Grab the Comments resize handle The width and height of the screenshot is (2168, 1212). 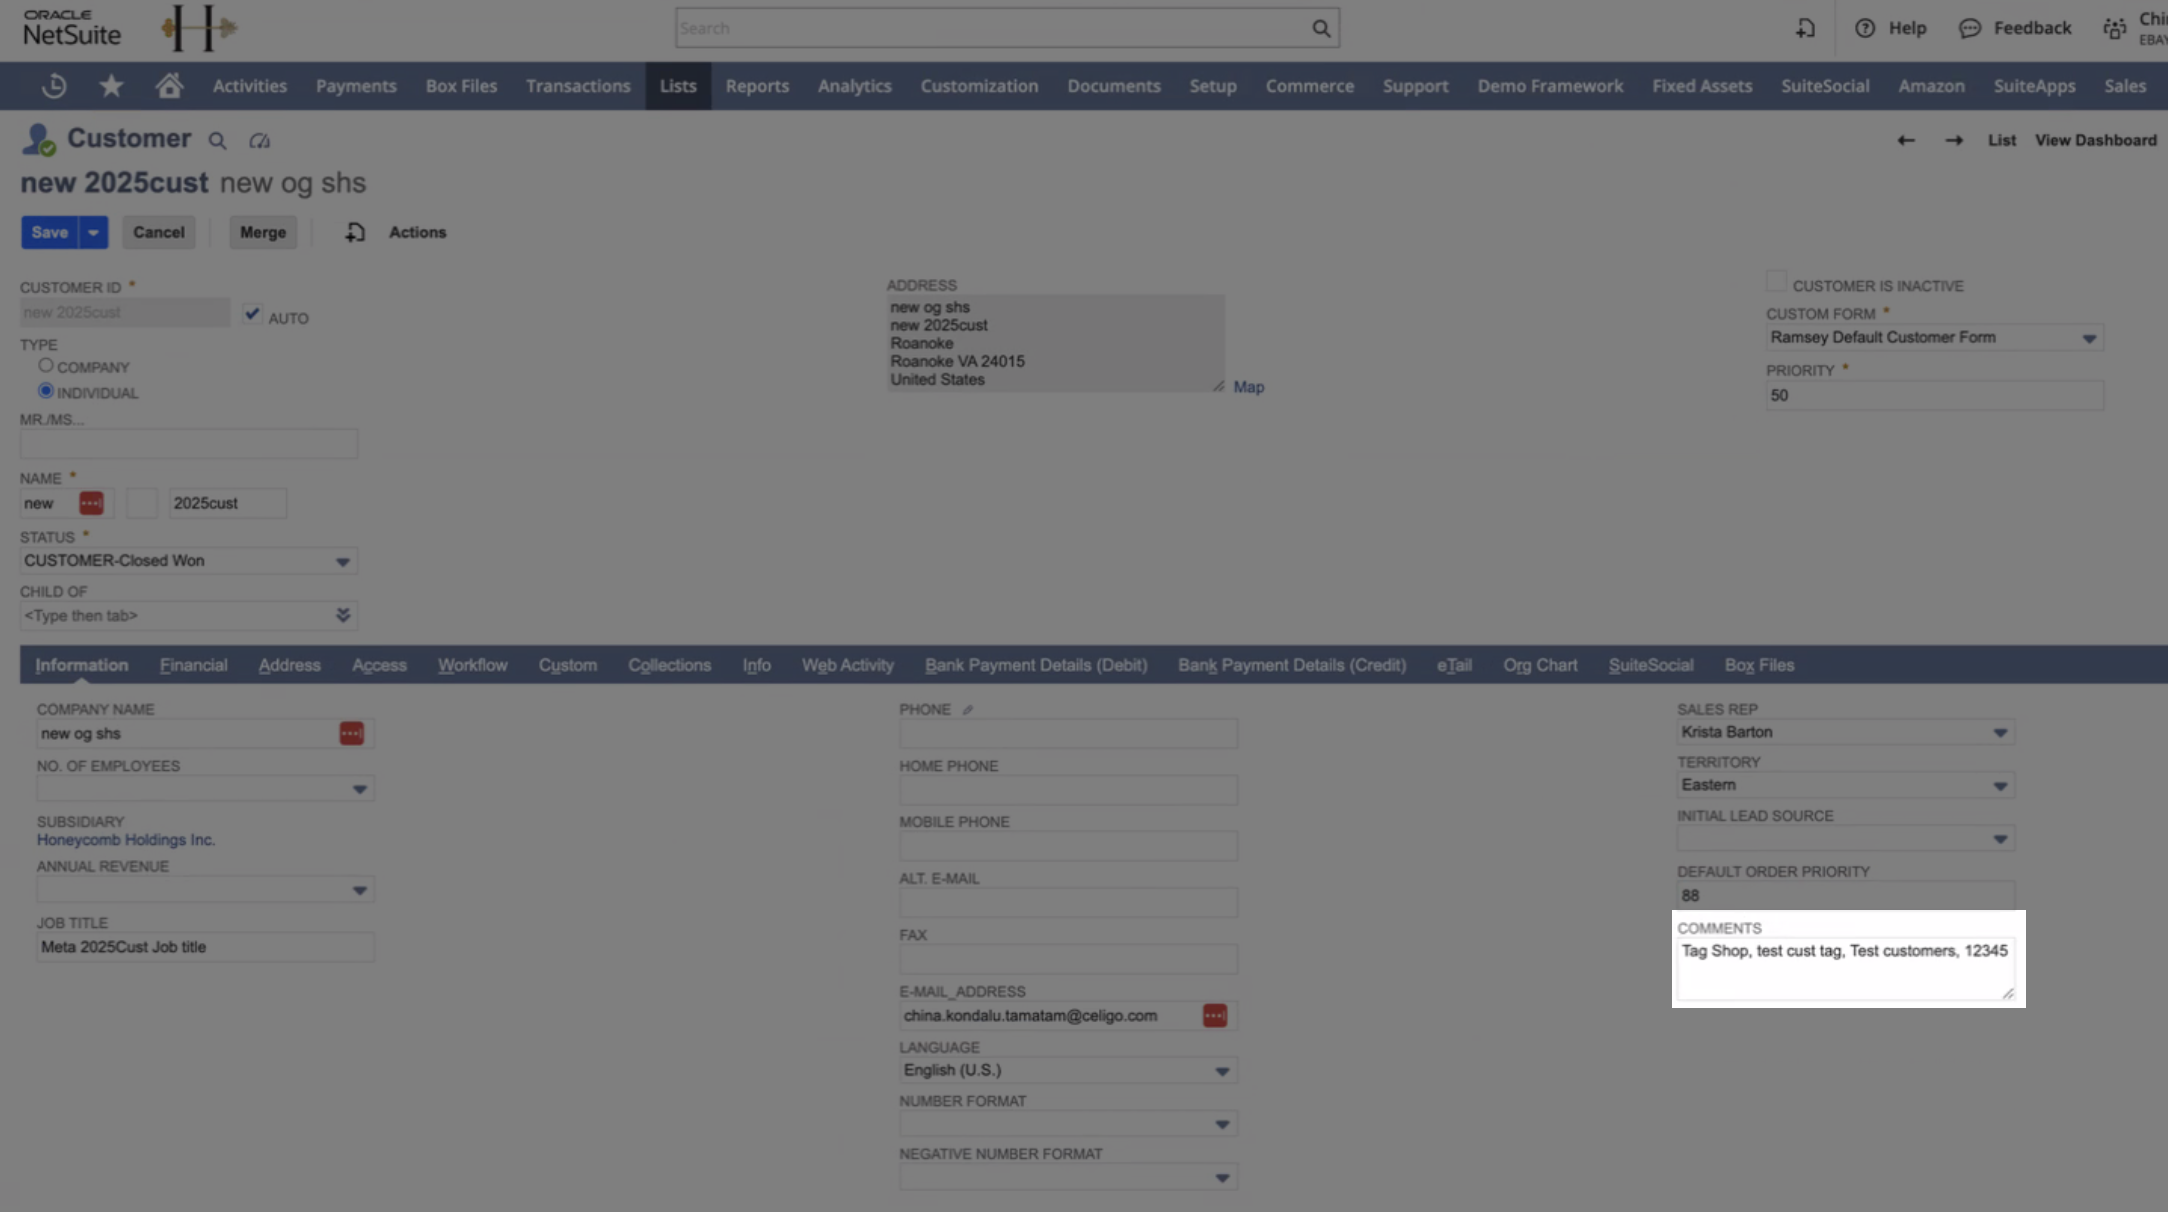click(x=2007, y=992)
